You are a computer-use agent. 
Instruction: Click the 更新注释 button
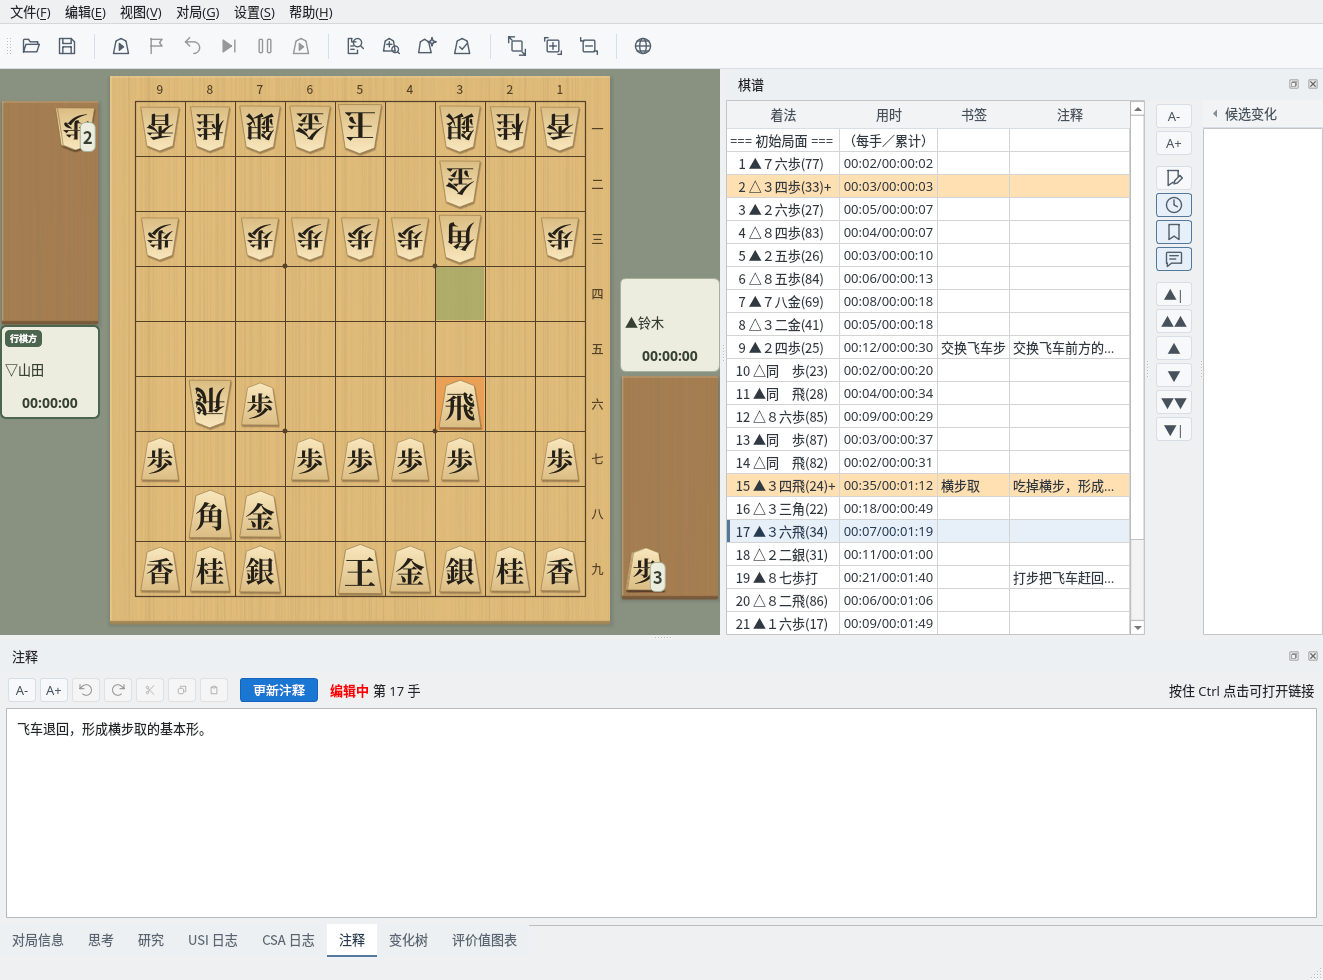coord(279,690)
